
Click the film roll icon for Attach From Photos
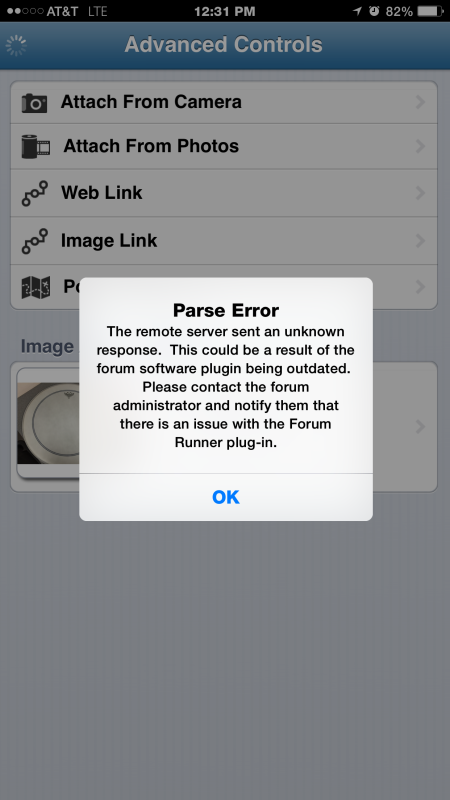(x=36, y=146)
